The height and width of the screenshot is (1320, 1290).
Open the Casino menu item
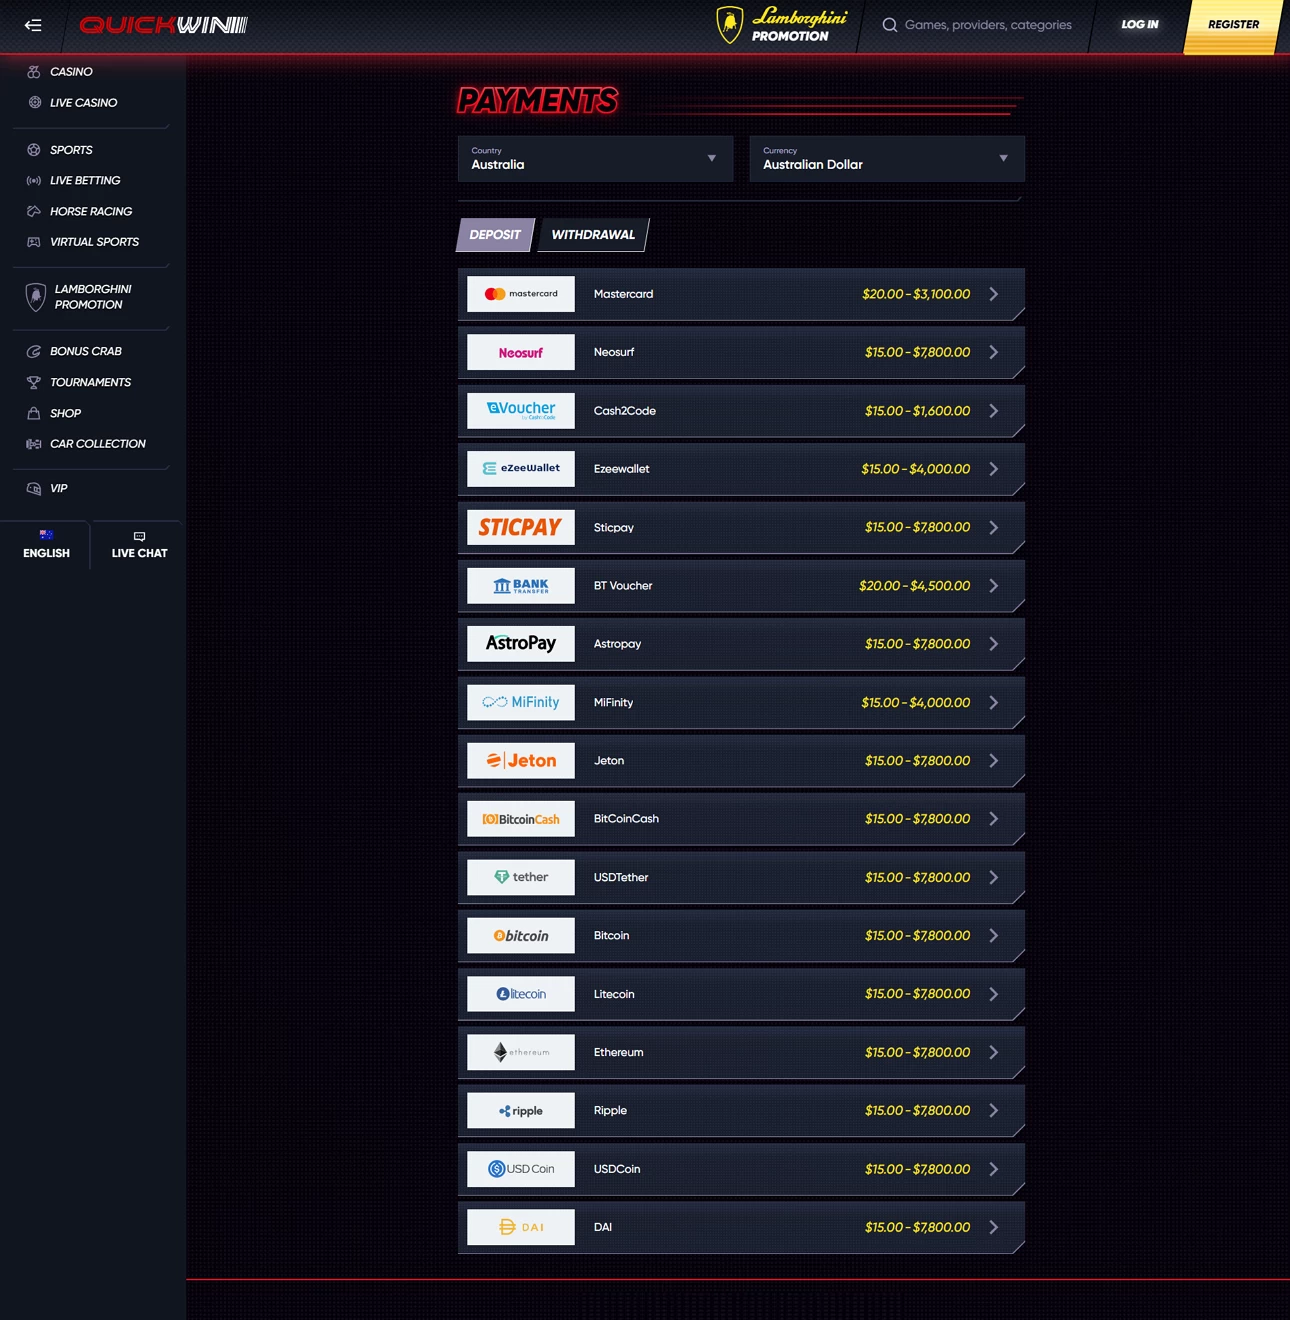(x=71, y=72)
